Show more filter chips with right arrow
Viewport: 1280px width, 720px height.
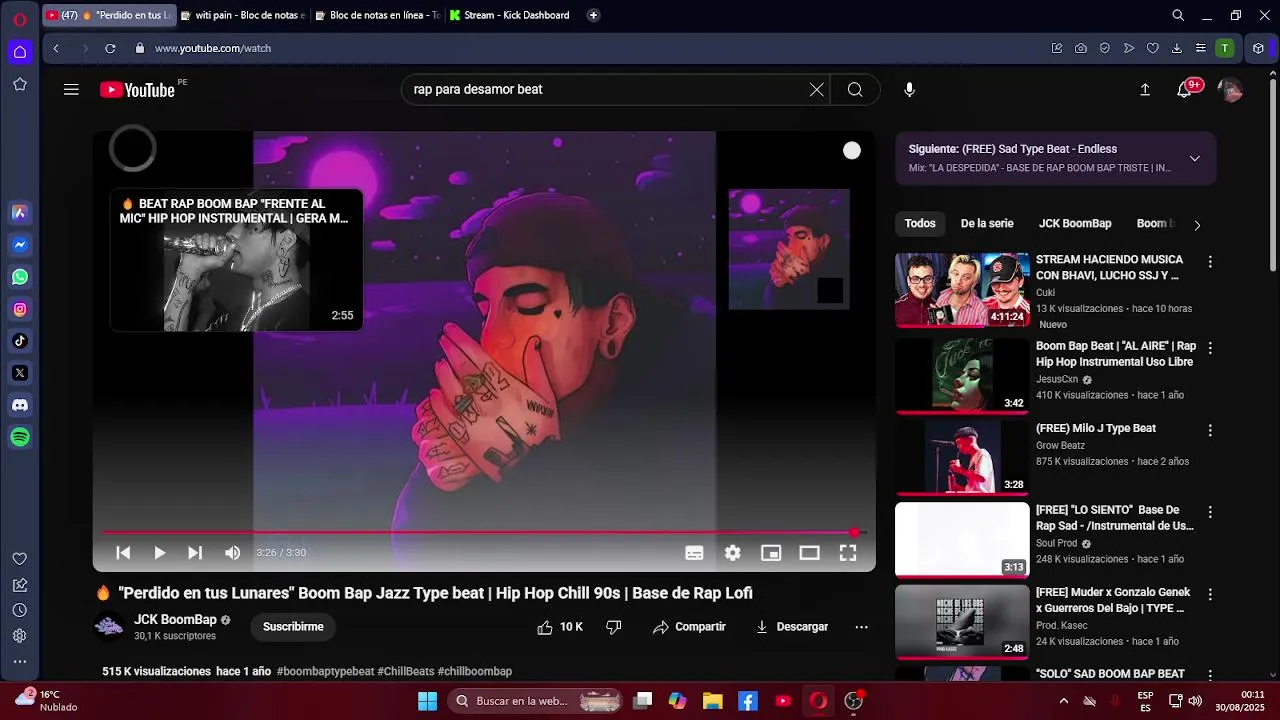point(1197,225)
